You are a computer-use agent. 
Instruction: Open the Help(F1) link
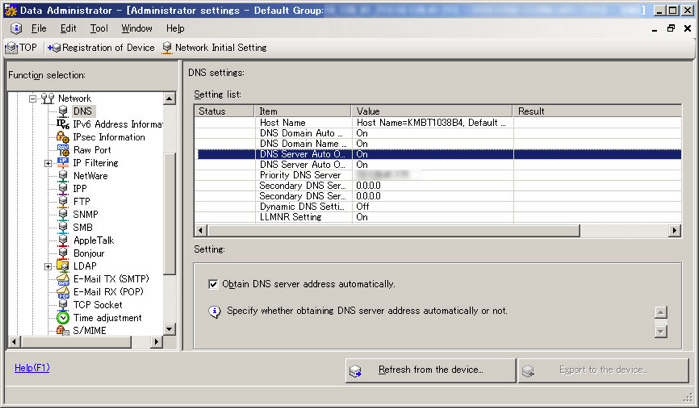point(32,368)
